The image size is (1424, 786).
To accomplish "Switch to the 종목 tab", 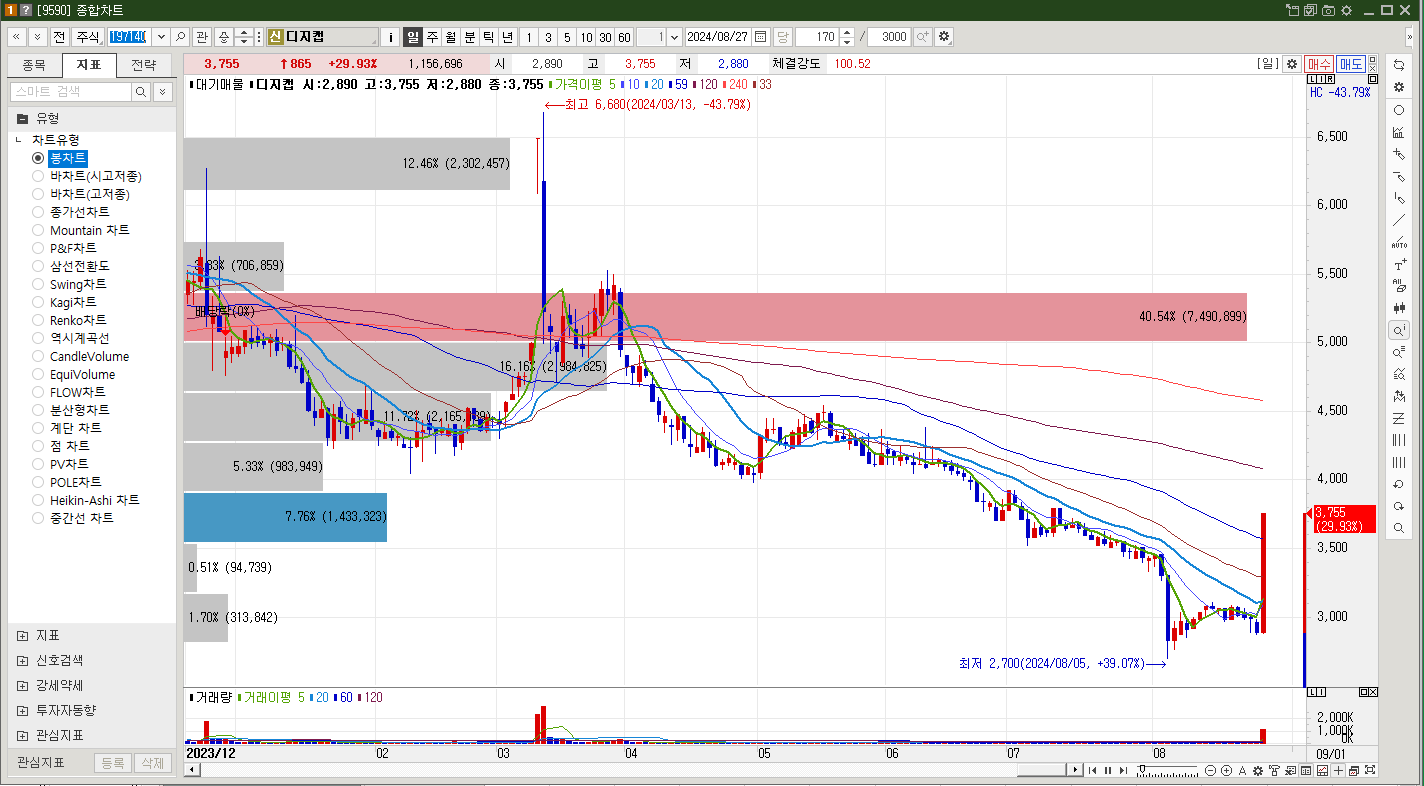I will pyautogui.click(x=34, y=65).
